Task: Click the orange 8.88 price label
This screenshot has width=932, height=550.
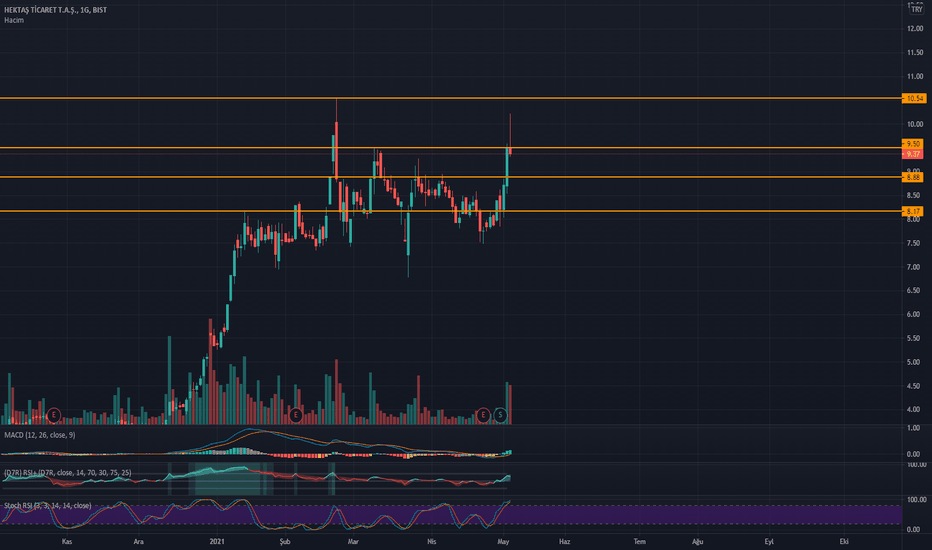Action: point(913,177)
